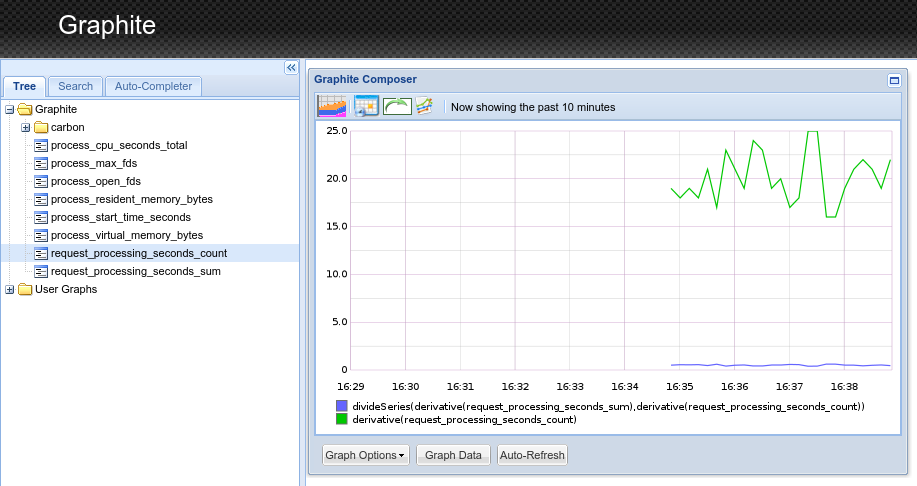
Task: Click the 10.0 y-axis label
Action: (x=337, y=274)
